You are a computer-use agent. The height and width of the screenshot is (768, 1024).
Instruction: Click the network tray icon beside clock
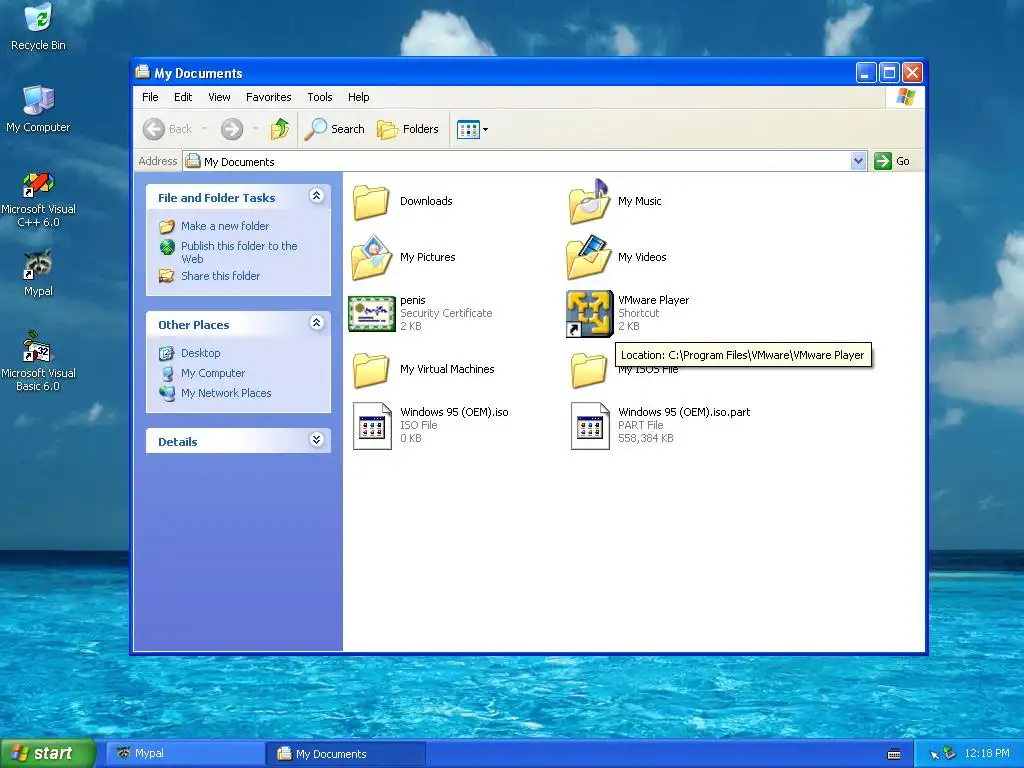point(949,754)
